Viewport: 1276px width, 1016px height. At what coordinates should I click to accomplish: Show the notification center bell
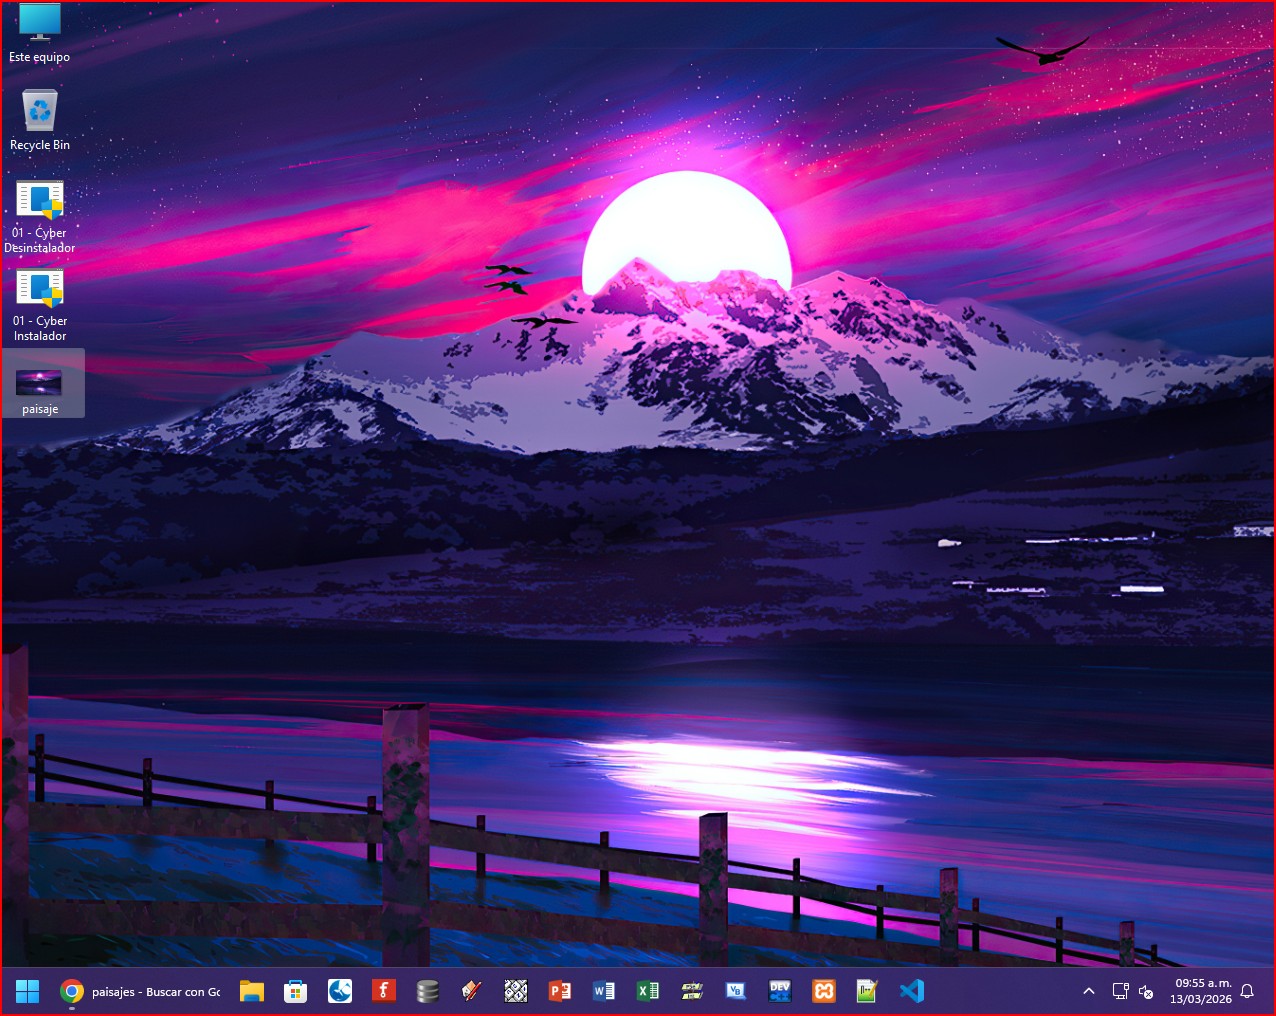tap(1247, 991)
